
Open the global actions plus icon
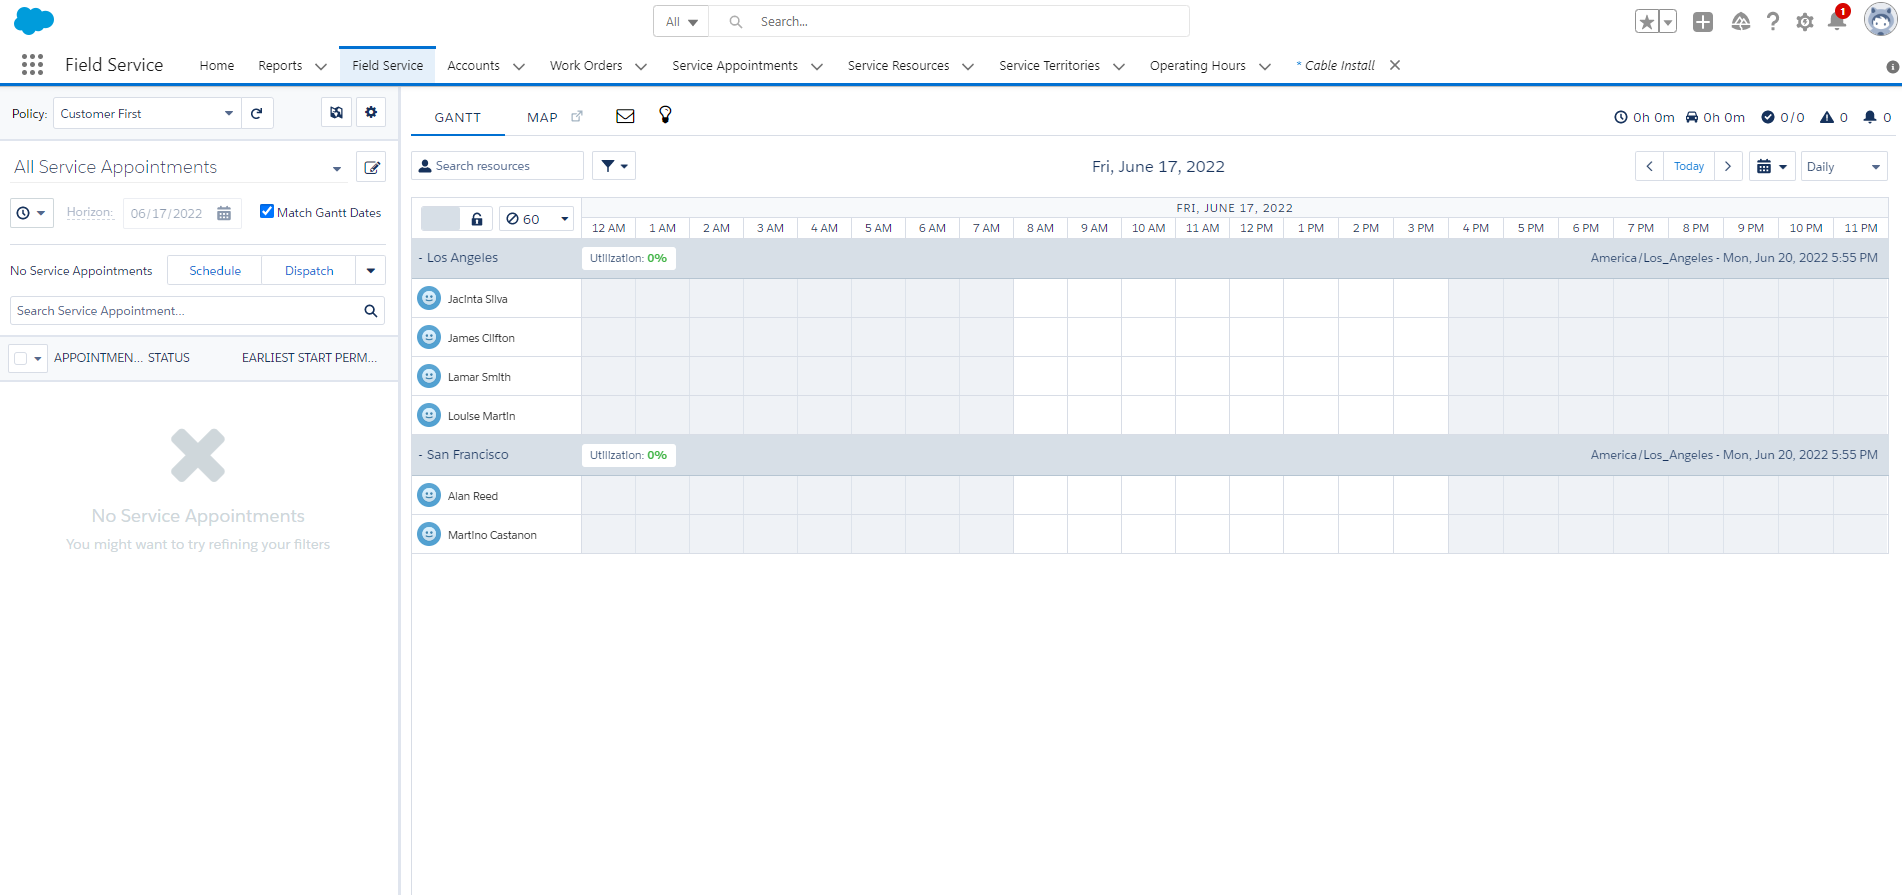[x=1703, y=22]
